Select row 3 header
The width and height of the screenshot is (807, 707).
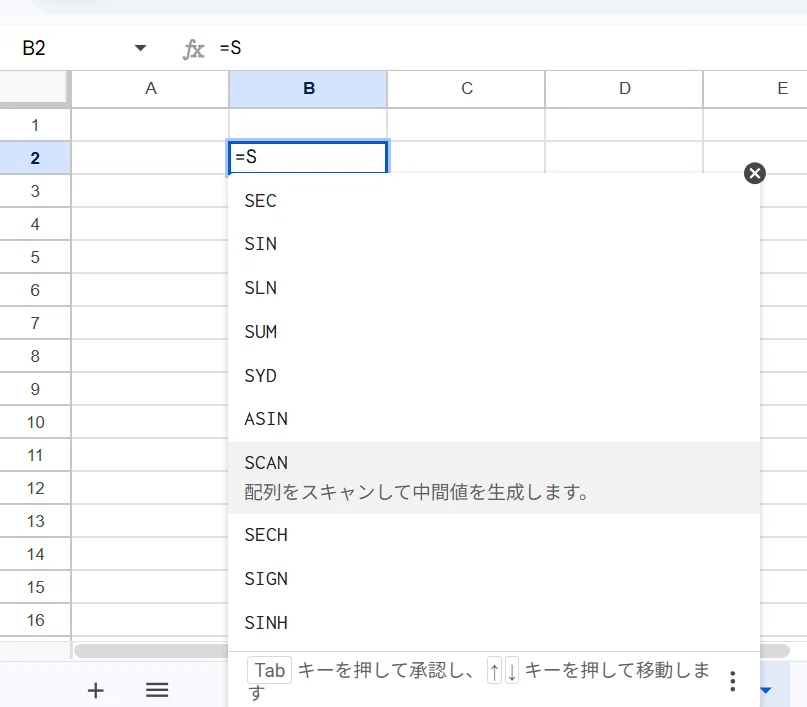point(35,191)
